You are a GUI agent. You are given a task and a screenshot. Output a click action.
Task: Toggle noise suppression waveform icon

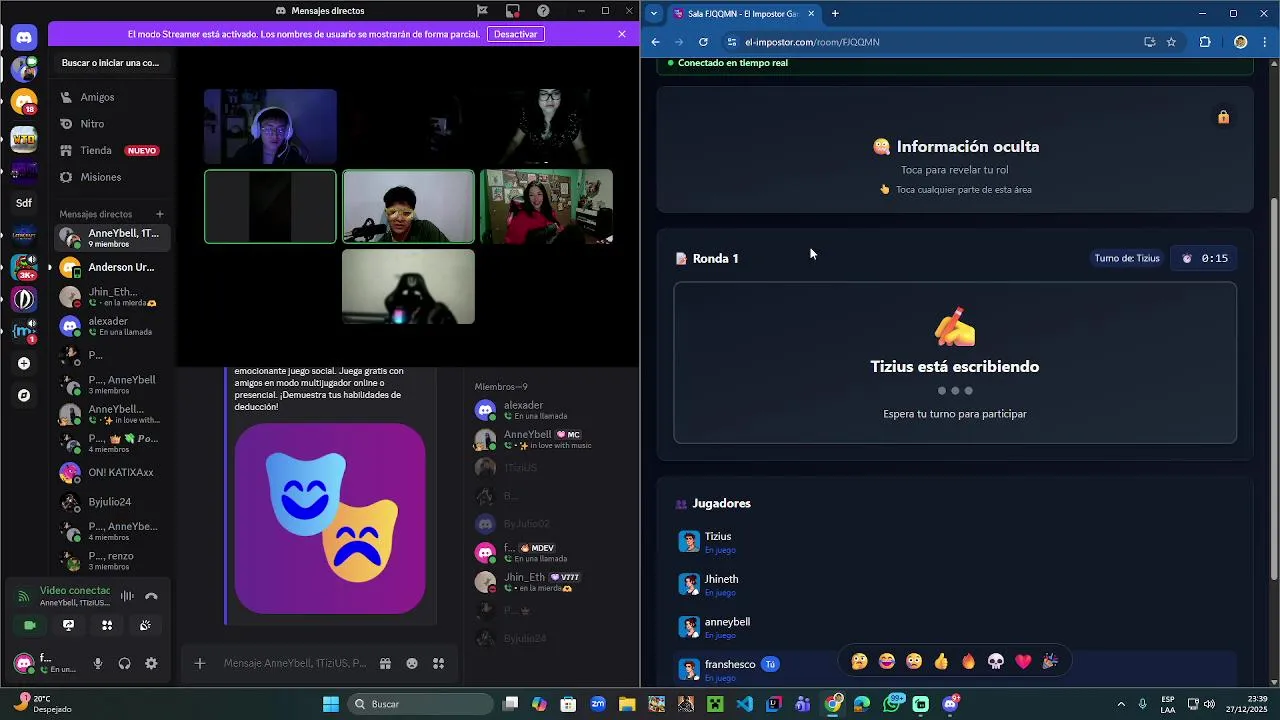[x=127, y=596]
